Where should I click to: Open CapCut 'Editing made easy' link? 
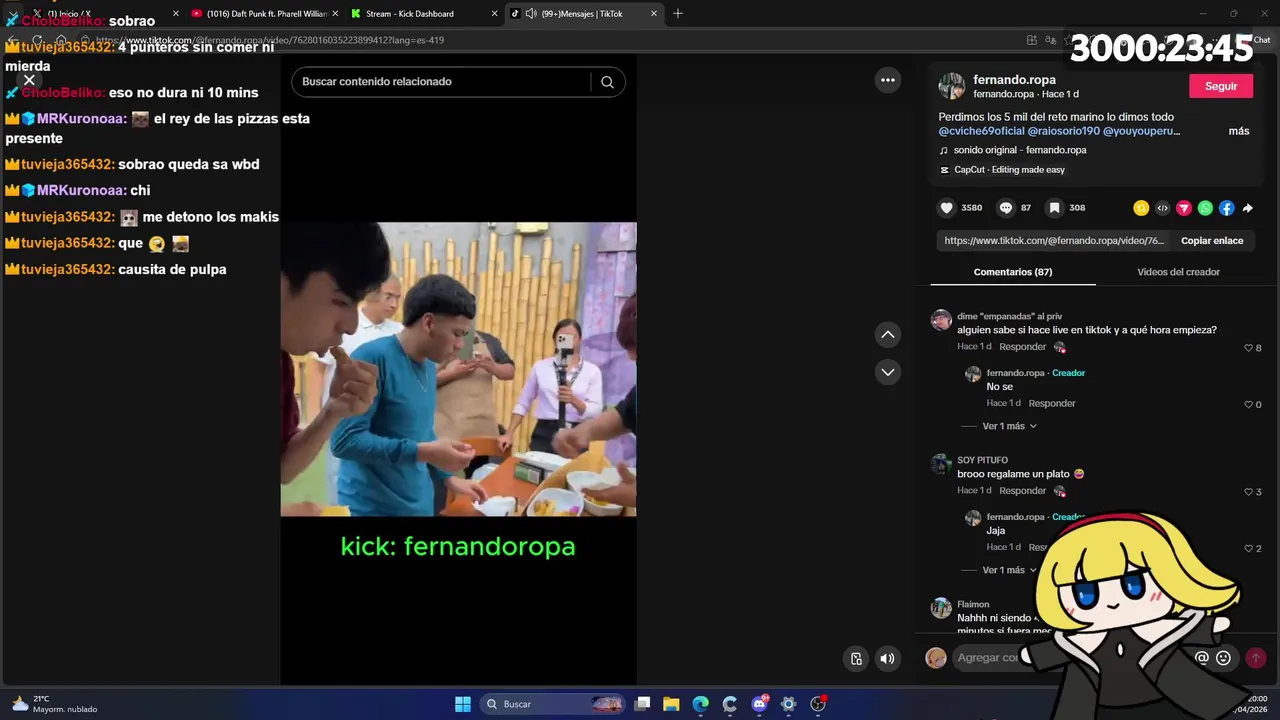1009,170
